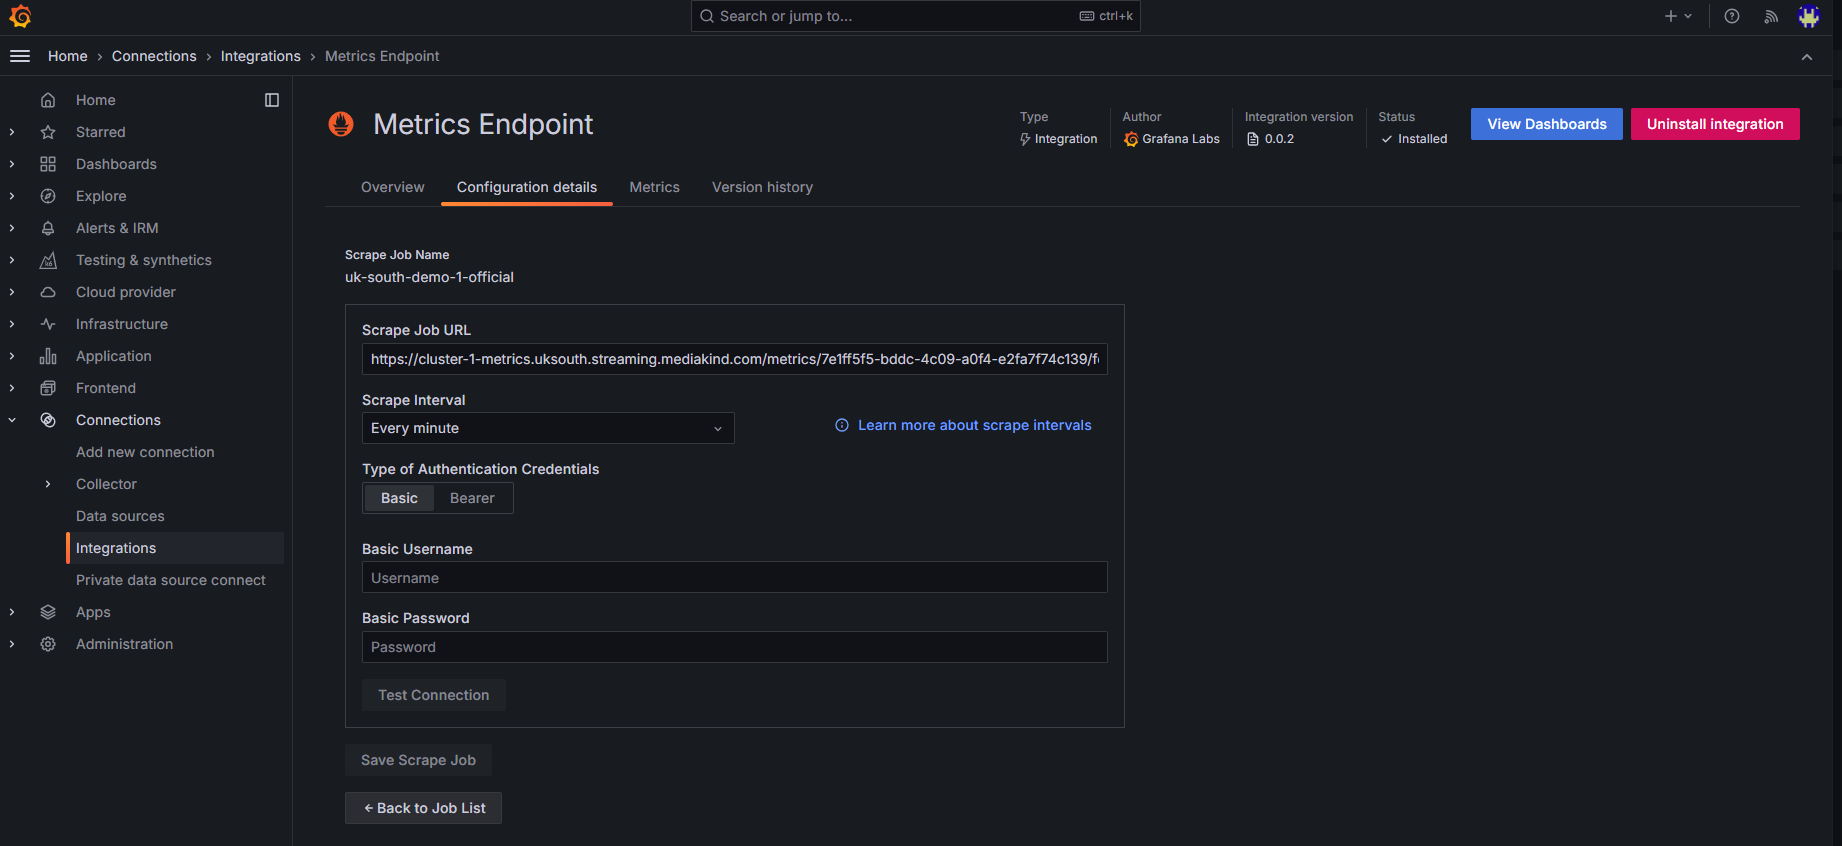Click the View Dashboards button
1842x846 pixels.
tap(1546, 124)
